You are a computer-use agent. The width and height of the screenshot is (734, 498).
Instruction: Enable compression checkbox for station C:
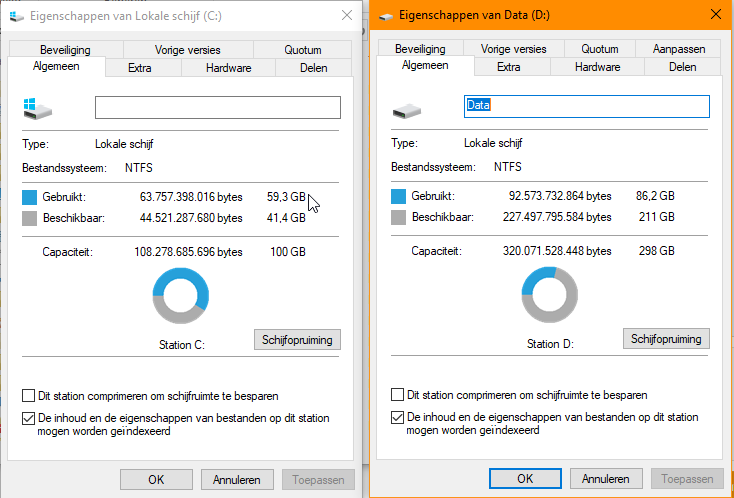29,396
